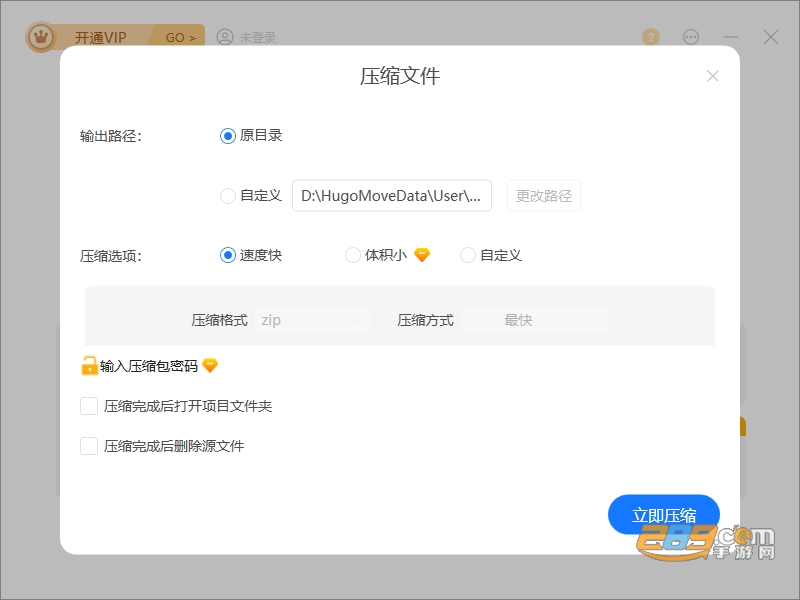This screenshot has height=600, width=800.
Task: Click the 开通VIP GO banner
Action: (x=115, y=37)
